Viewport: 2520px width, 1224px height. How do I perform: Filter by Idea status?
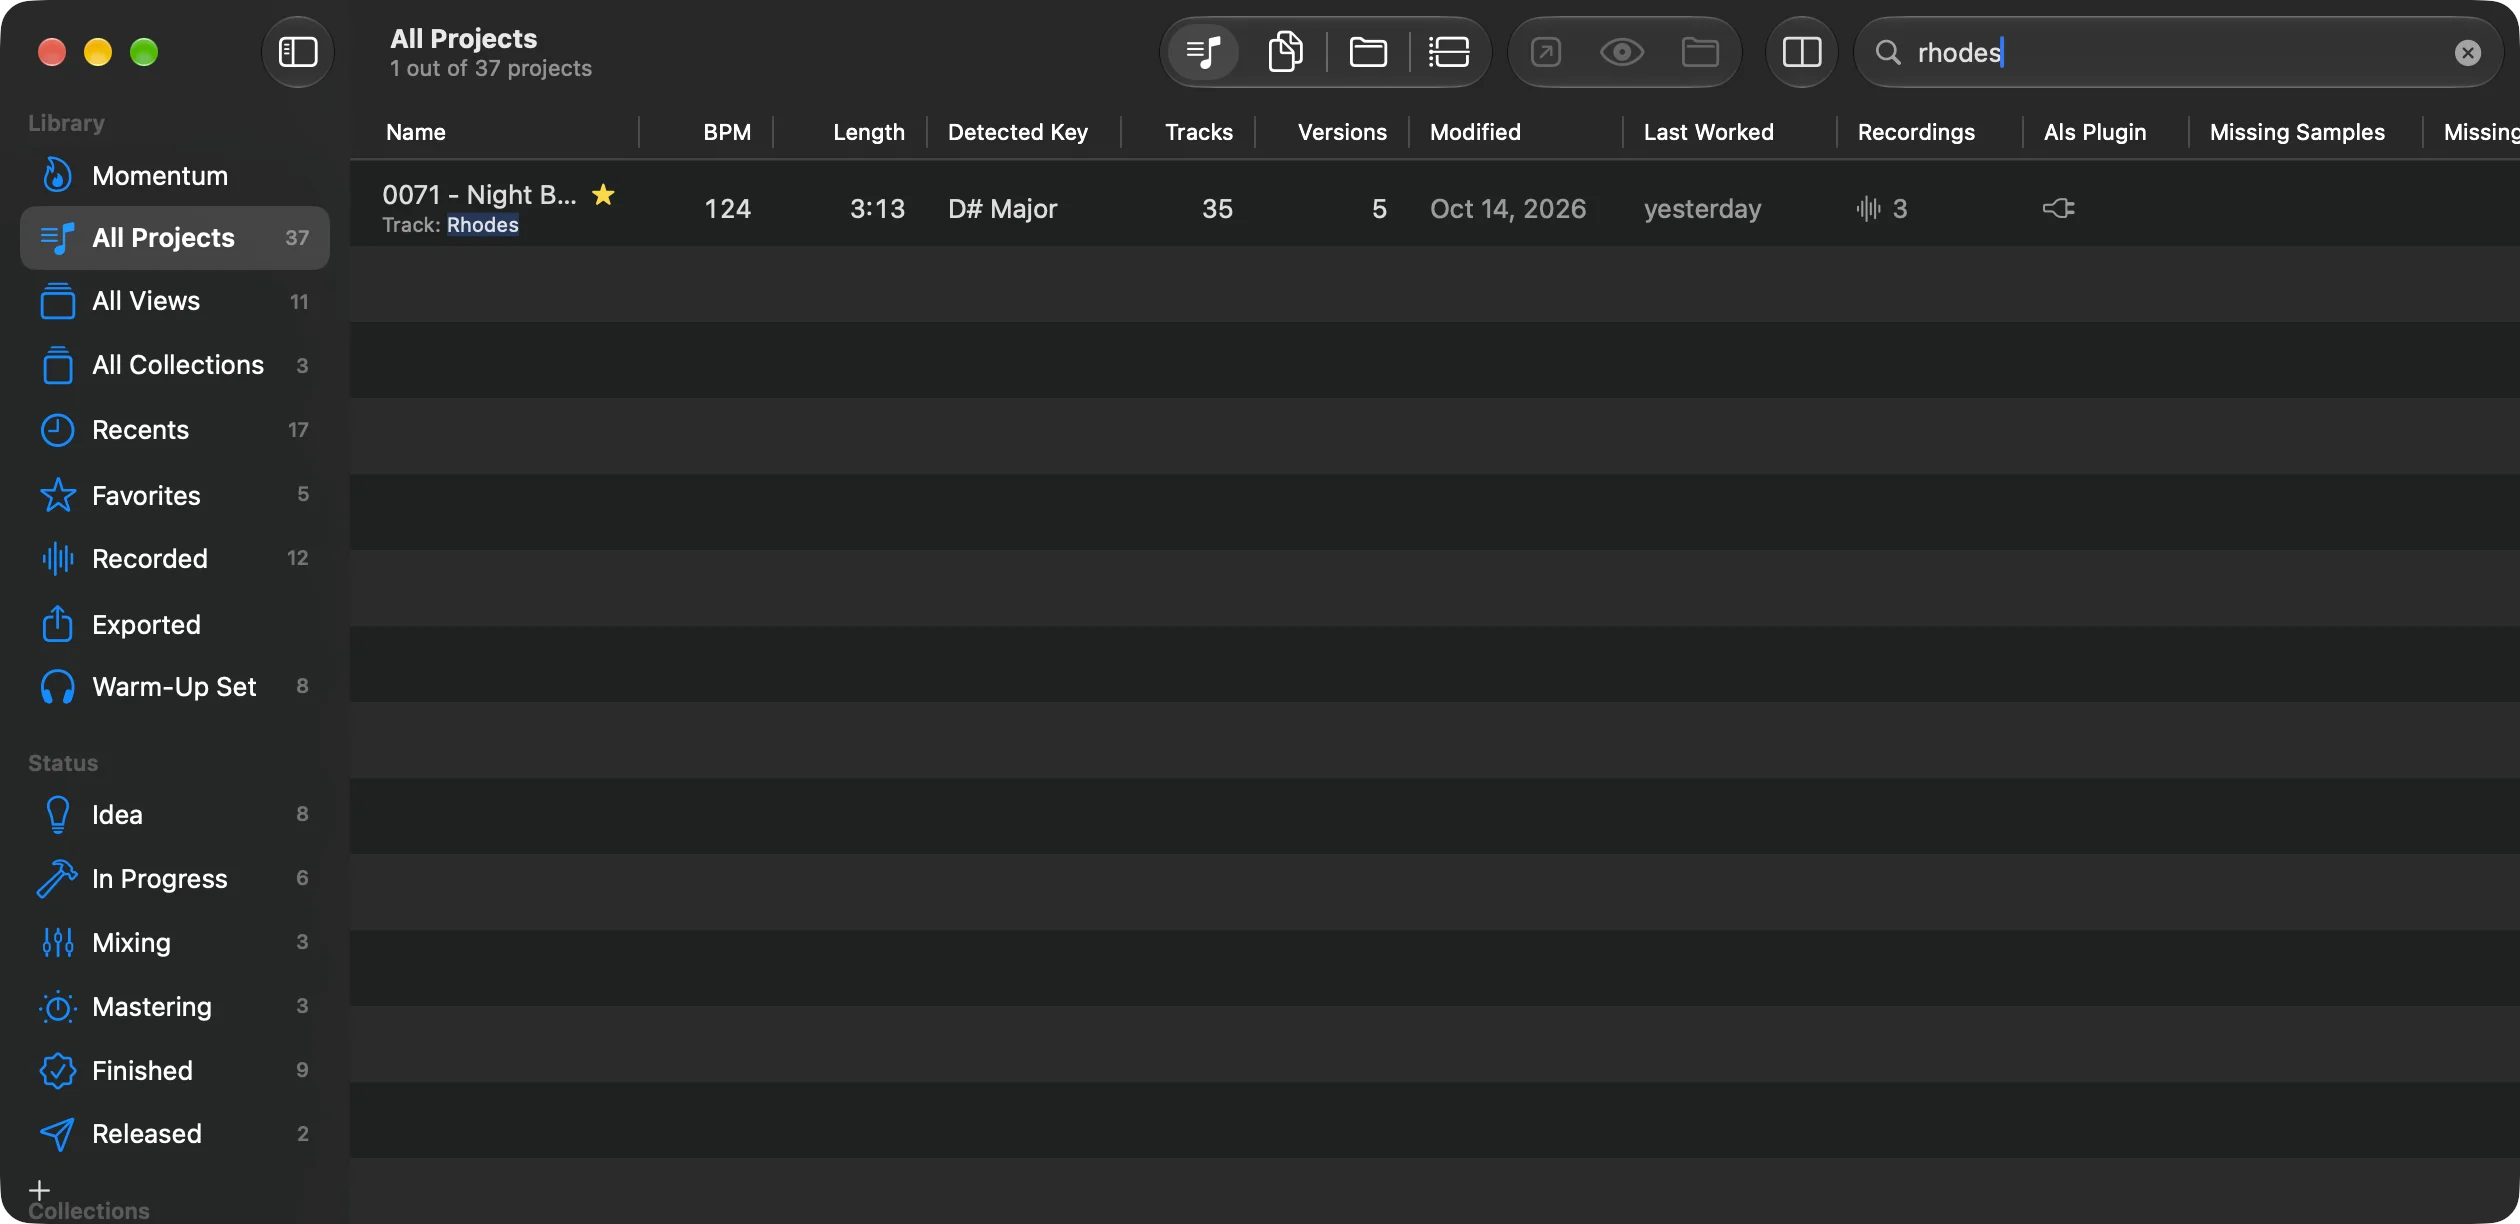coord(175,815)
